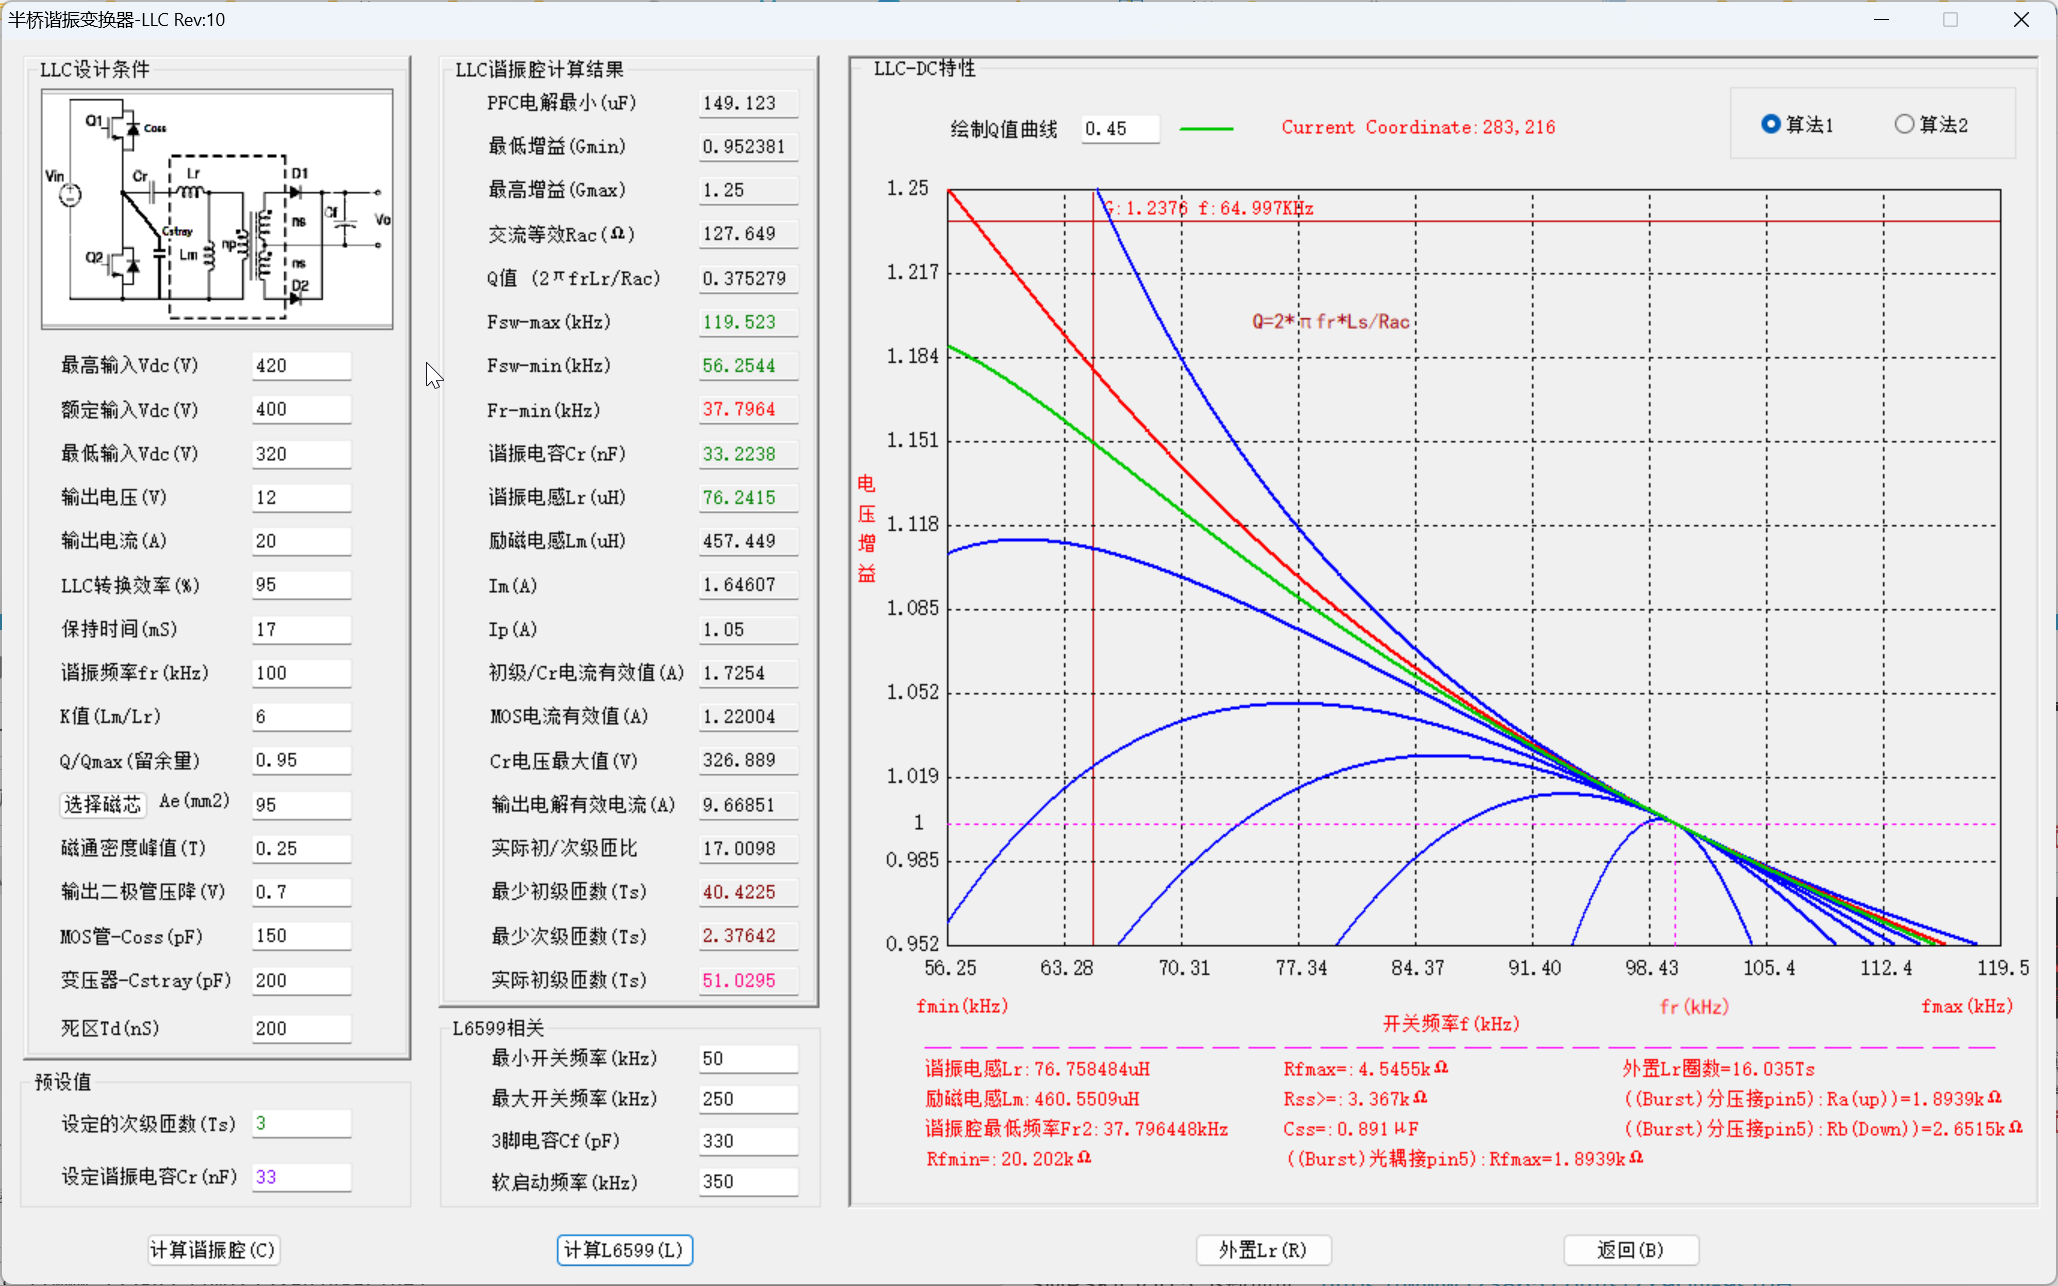Click the 最小开关频率(kHz) input field

pyautogui.click(x=747, y=1058)
